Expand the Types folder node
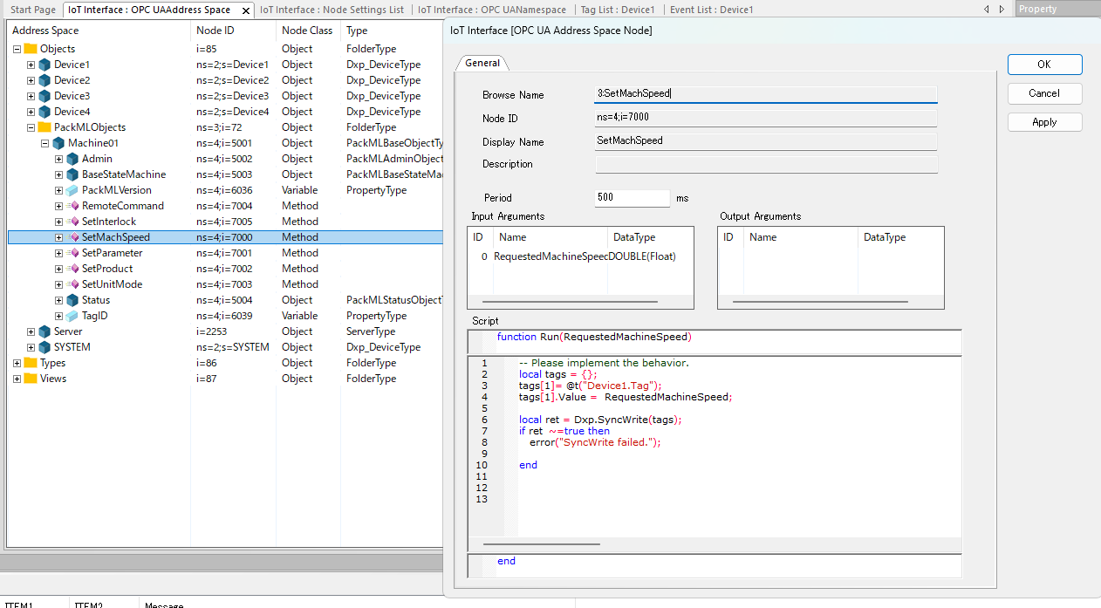Viewport: 1101px width, 608px height. coord(17,363)
